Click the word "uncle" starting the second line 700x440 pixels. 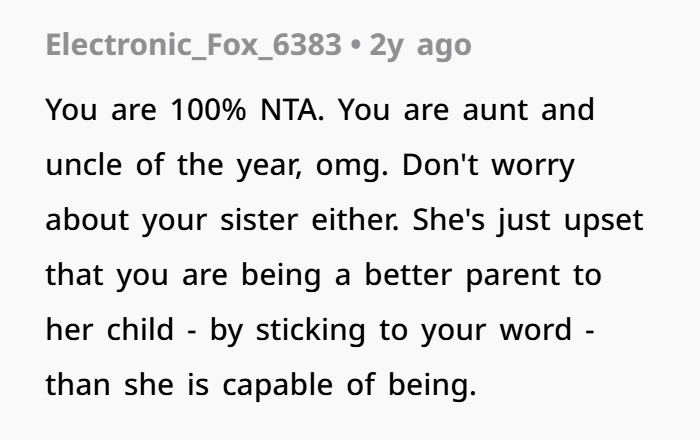click(x=83, y=165)
